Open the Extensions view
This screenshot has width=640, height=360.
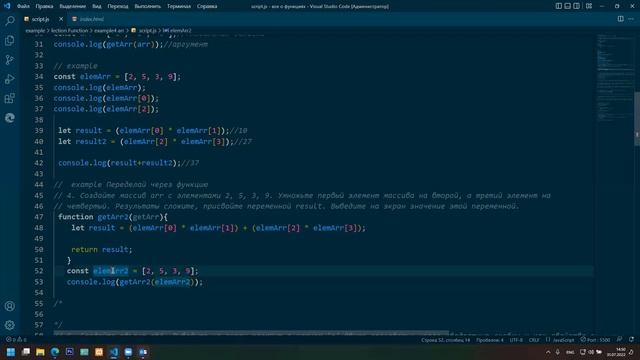[9, 98]
